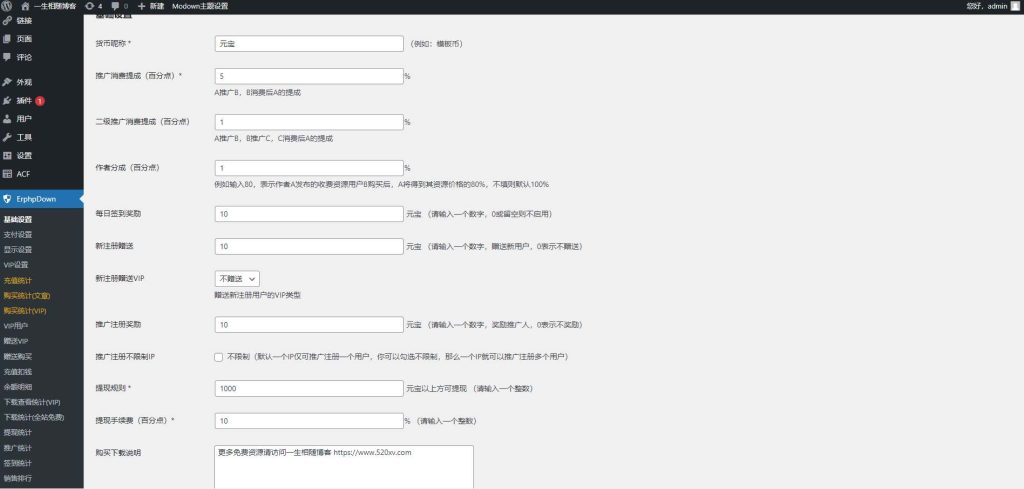Image resolution: width=1024 pixels, height=489 pixels.
Task: Open the comments bubble icon in admin bar
Action: click(x=115, y=6)
